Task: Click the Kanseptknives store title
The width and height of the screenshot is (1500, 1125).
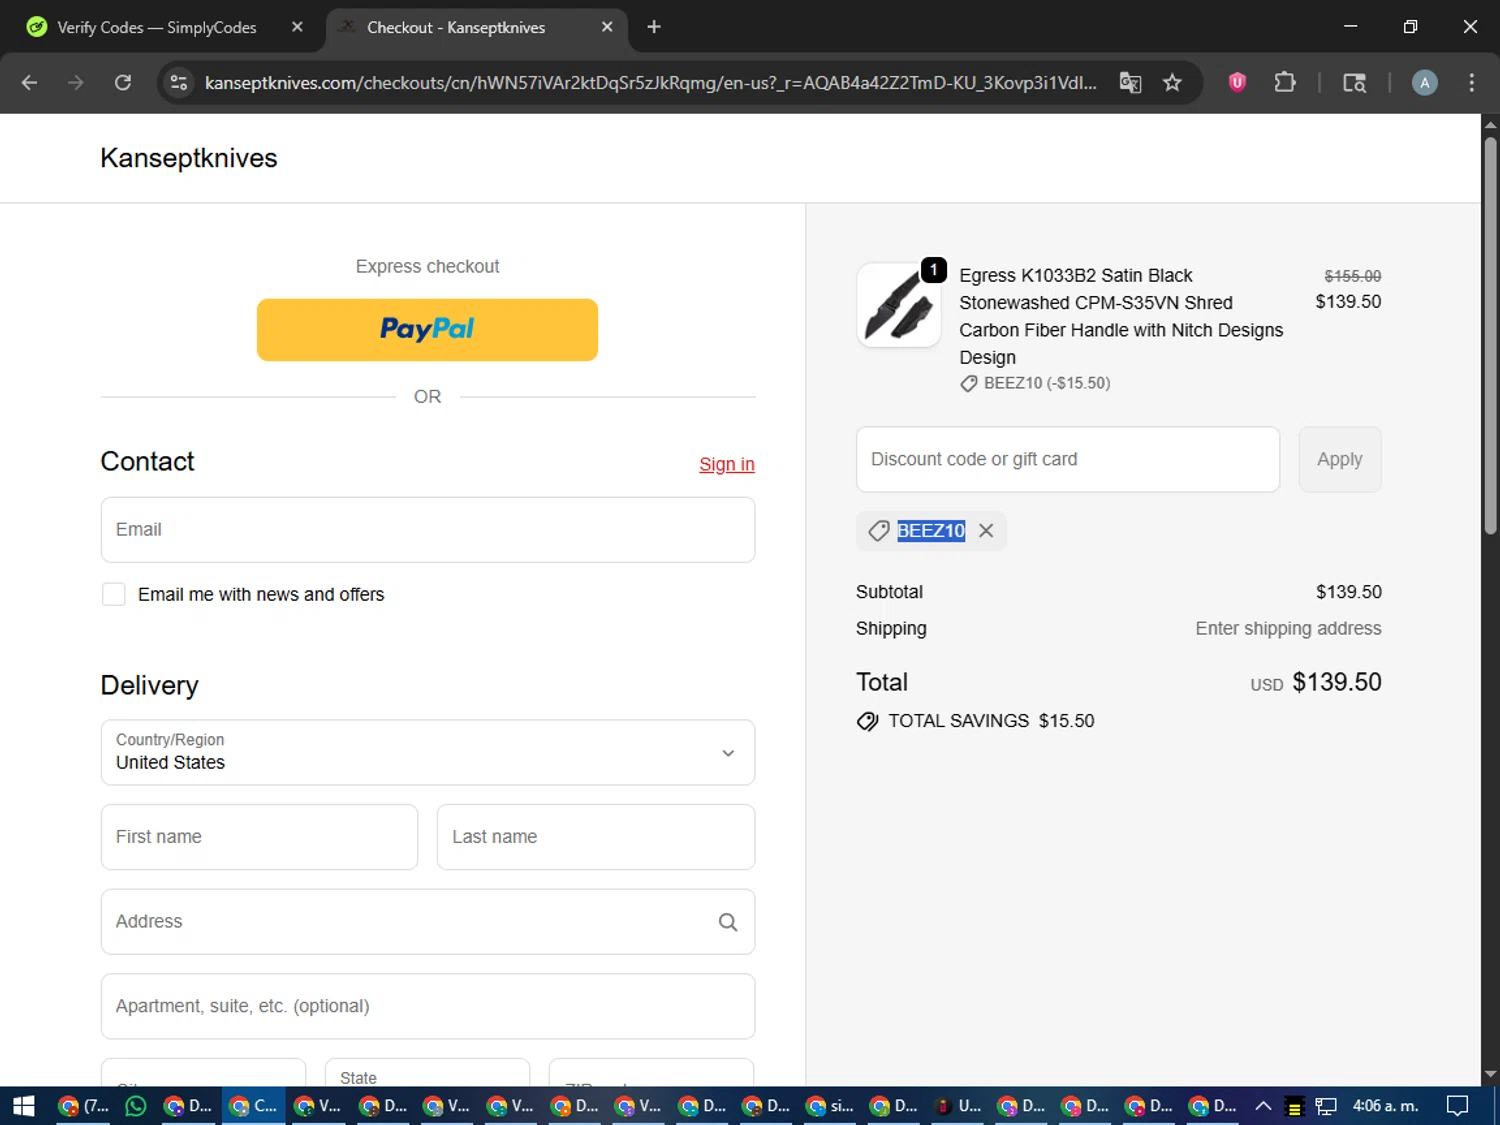Action: tap(189, 158)
